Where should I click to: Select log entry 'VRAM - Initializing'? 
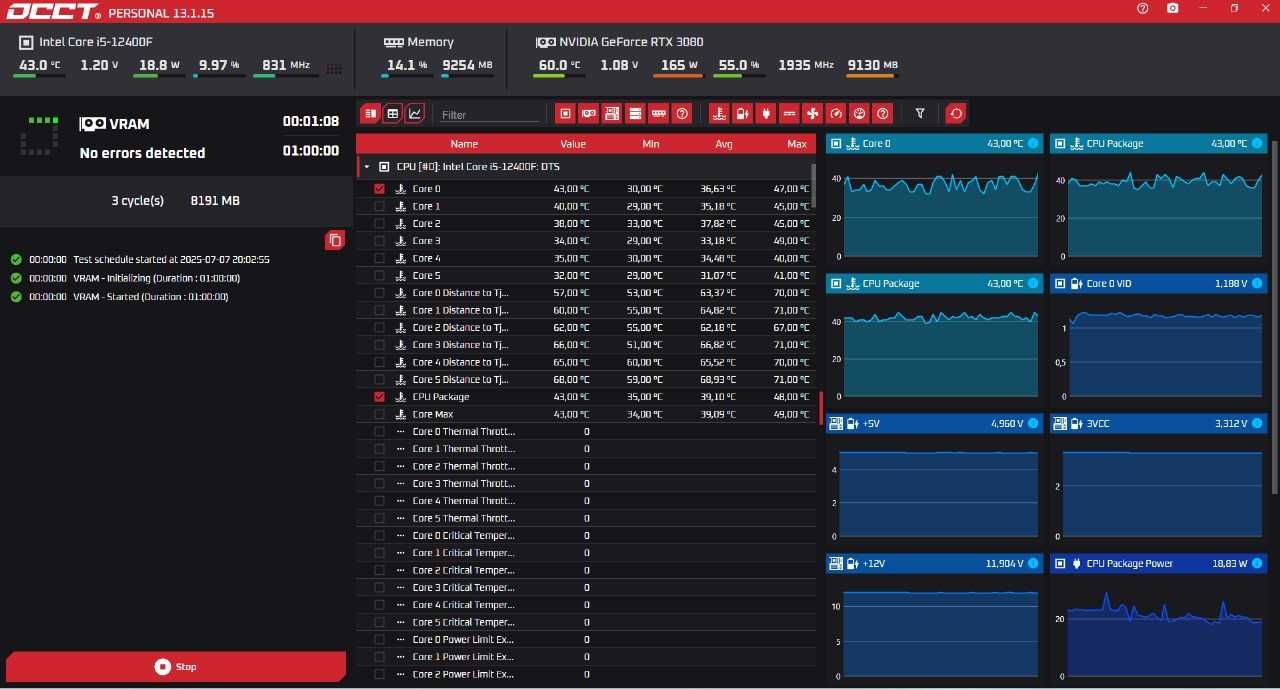point(156,278)
